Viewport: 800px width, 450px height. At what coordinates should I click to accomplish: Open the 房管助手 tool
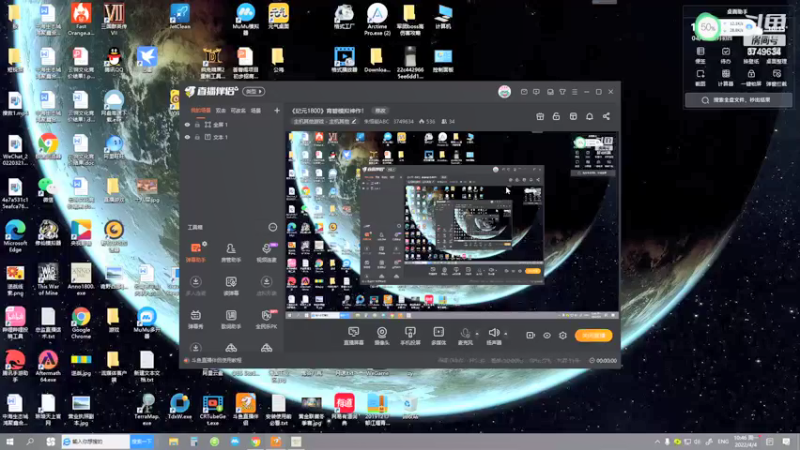pos(231,253)
